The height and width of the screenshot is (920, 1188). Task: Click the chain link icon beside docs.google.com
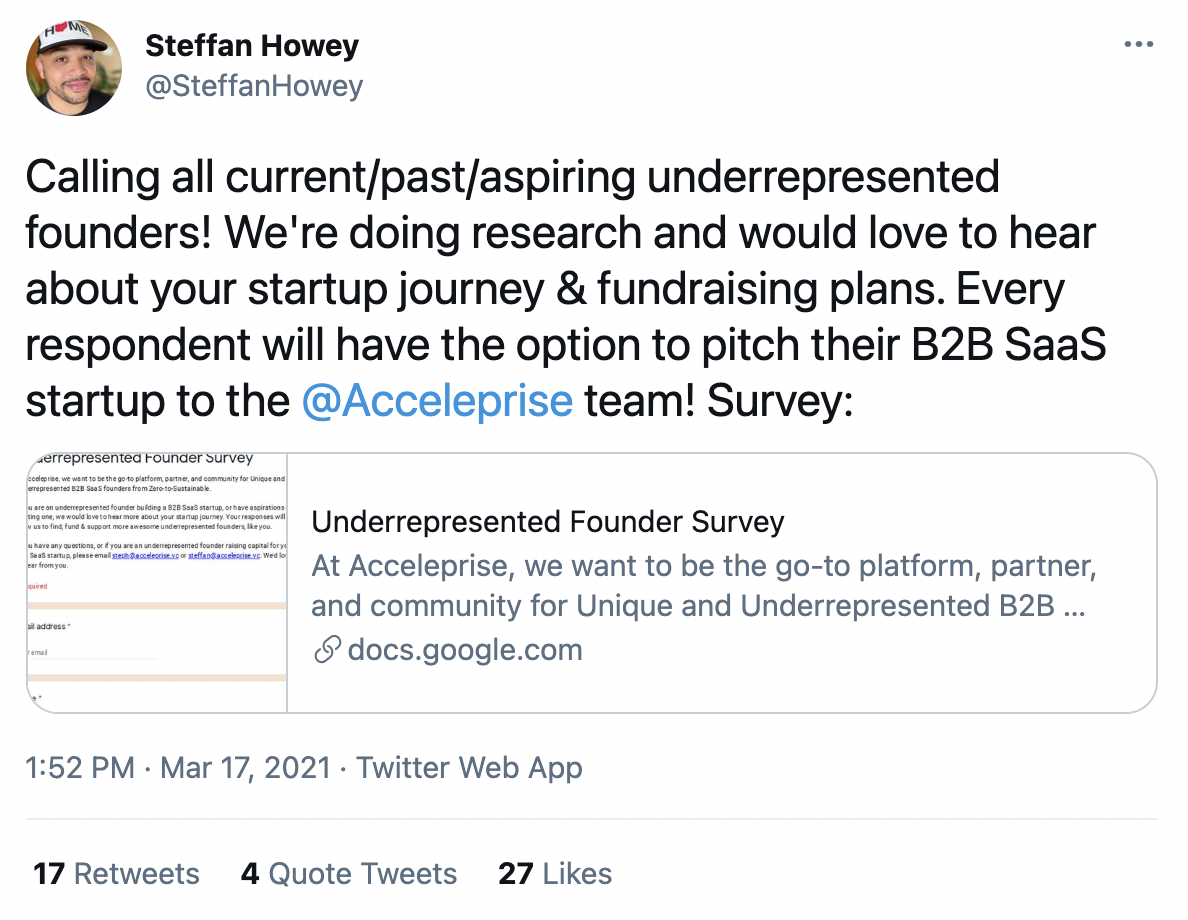[x=326, y=651]
